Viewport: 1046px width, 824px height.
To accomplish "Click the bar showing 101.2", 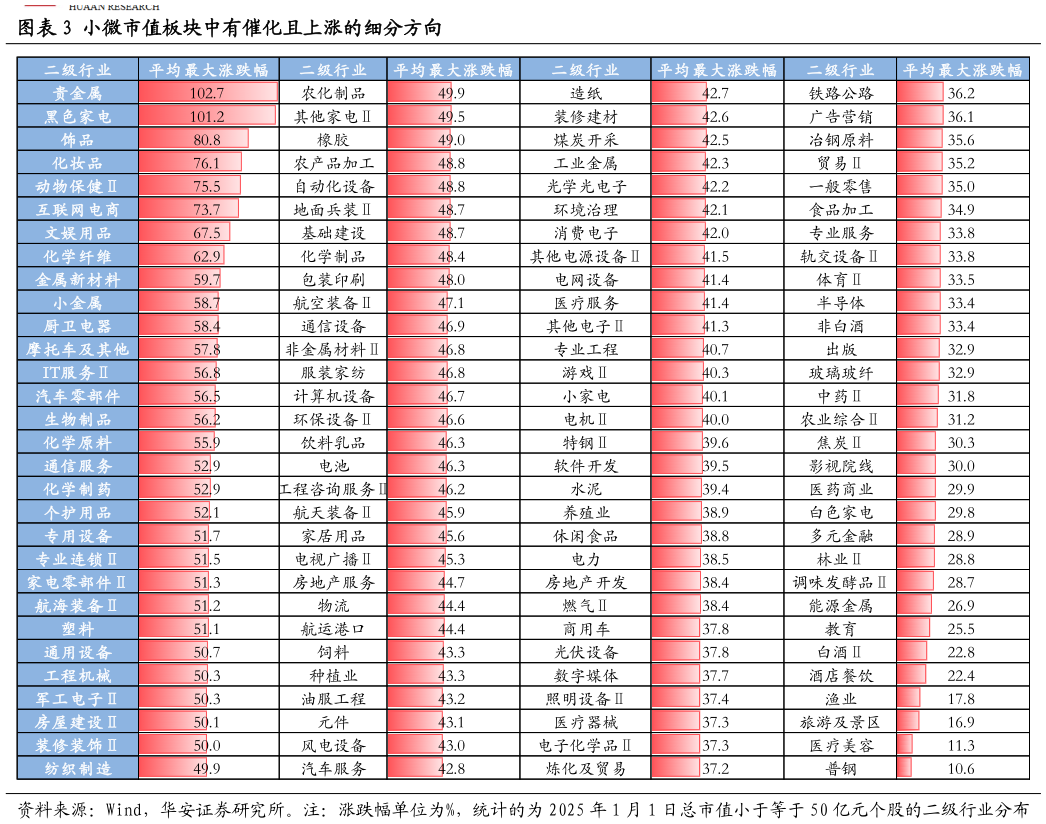I will (x=206, y=116).
